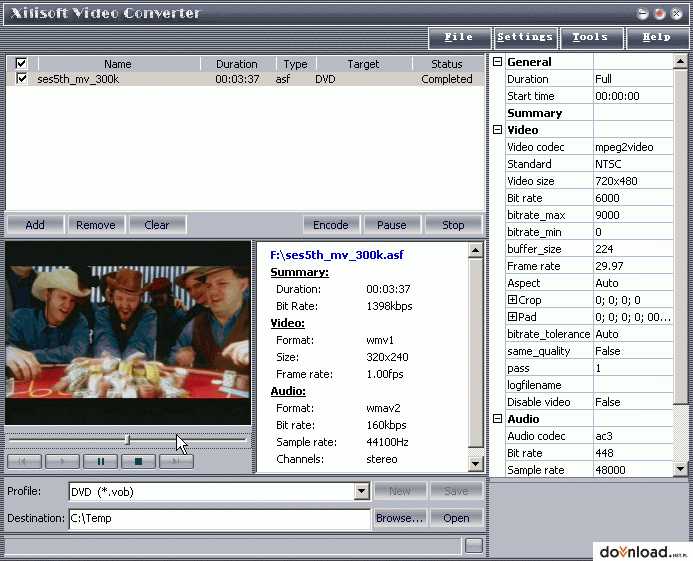Collapse the Audio properties group

[497, 418]
